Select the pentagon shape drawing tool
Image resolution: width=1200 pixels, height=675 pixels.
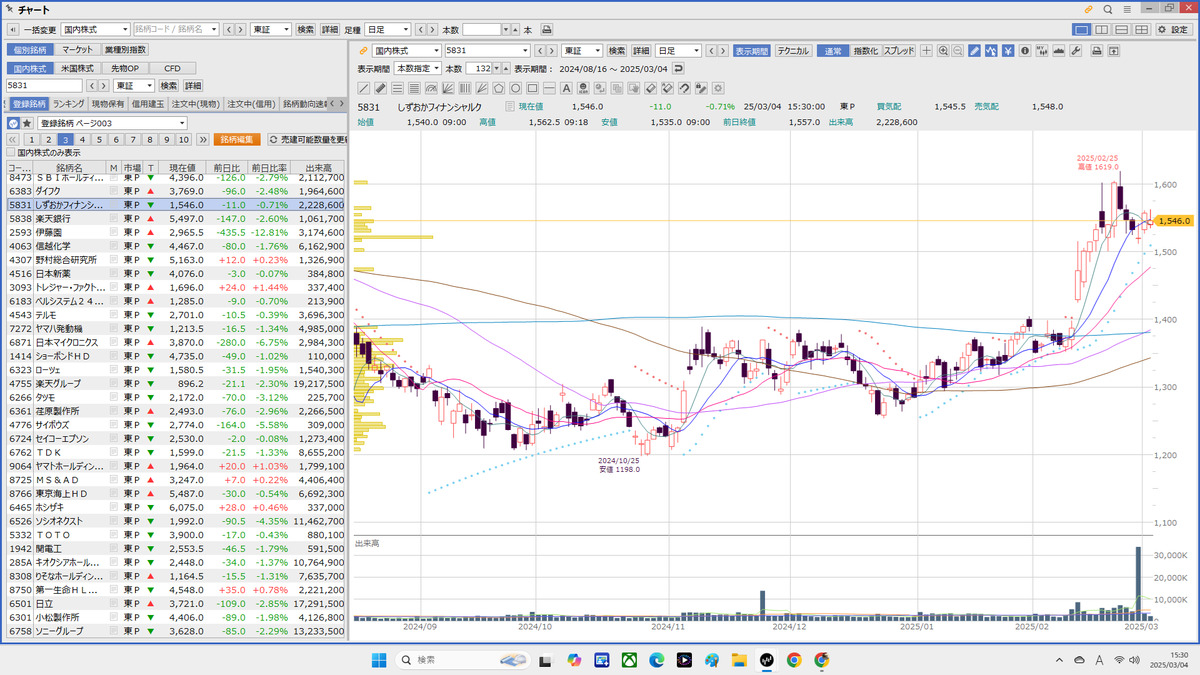(x=498, y=87)
